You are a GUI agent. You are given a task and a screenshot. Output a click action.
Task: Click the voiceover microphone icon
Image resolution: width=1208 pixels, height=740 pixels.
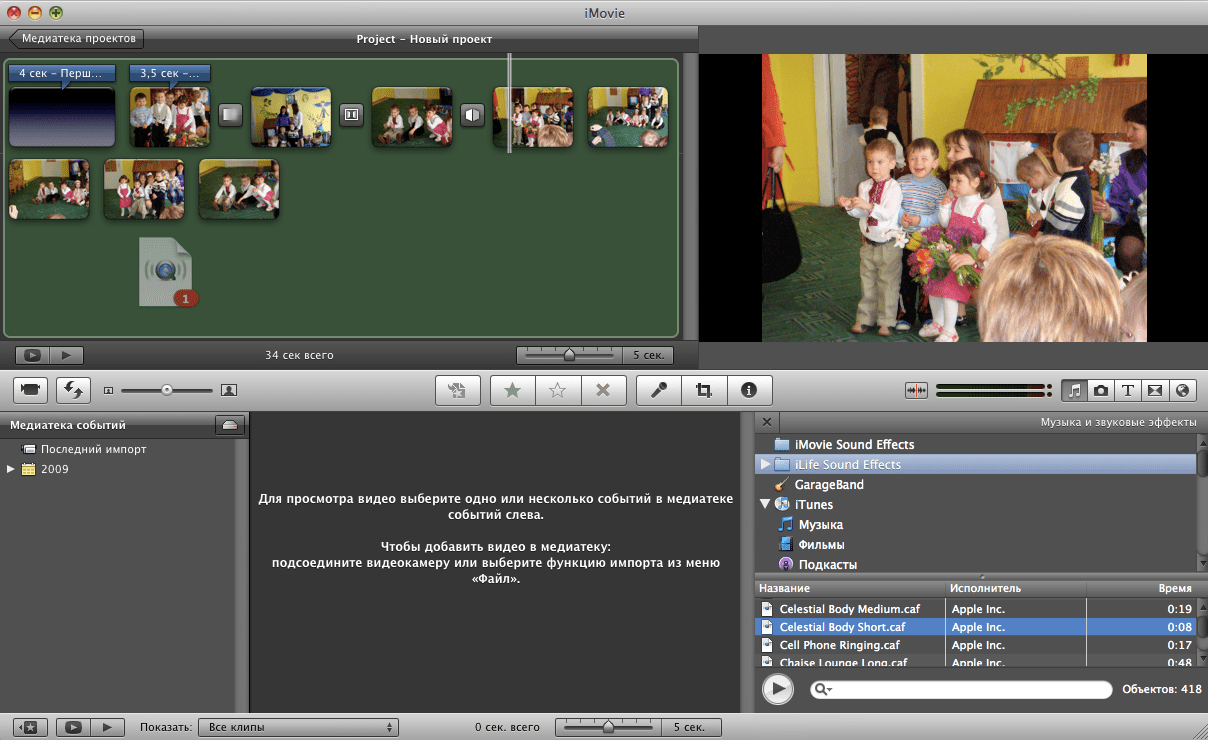(659, 391)
